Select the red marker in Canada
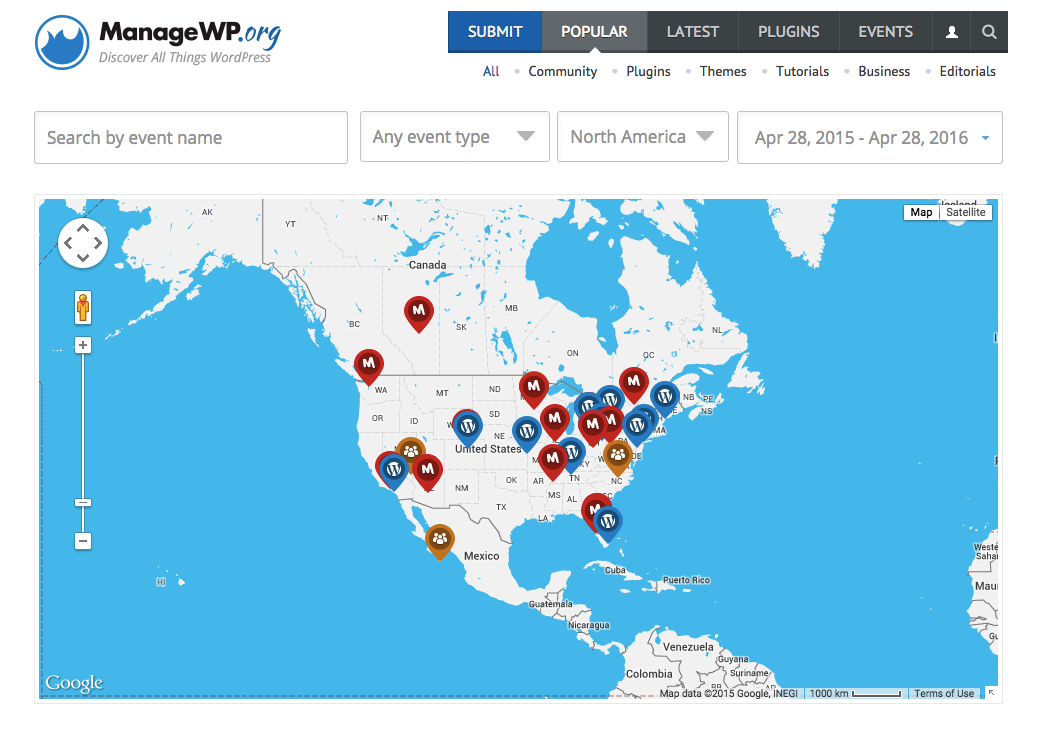Image resolution: width=1039 pixels, height=735 pixels. coord(418,312)
